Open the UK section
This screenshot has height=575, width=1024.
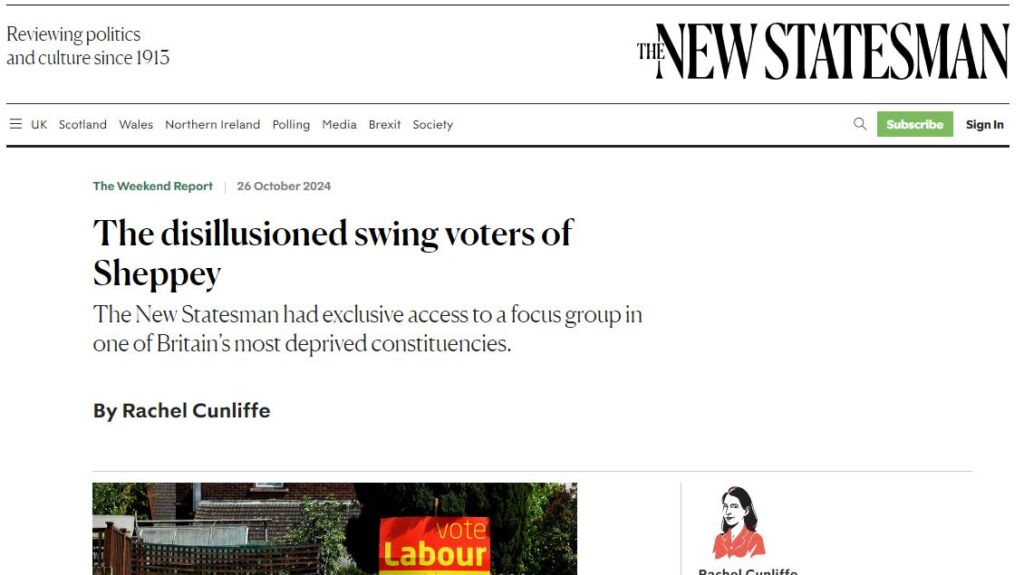39,125
